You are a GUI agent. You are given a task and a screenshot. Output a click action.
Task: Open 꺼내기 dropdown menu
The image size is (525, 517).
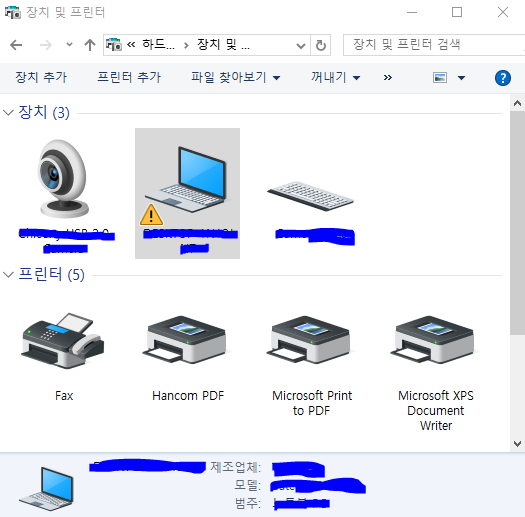pyautogui.click(x=335, y=78)
